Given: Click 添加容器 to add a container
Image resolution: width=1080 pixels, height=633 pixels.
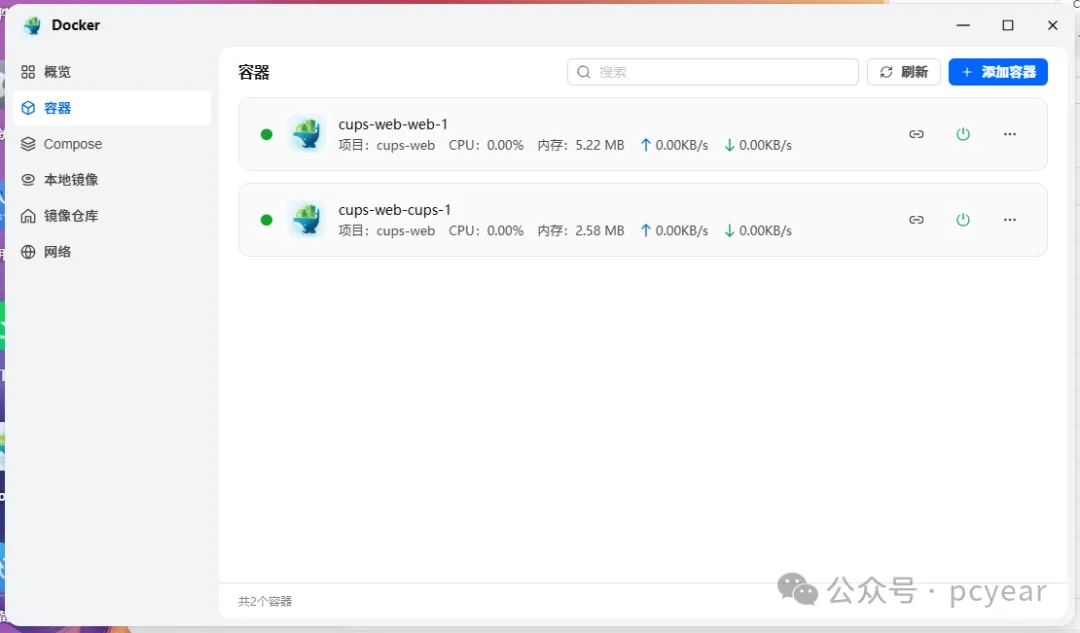Looking at the screenshot, I should click(x=998, y=72).
